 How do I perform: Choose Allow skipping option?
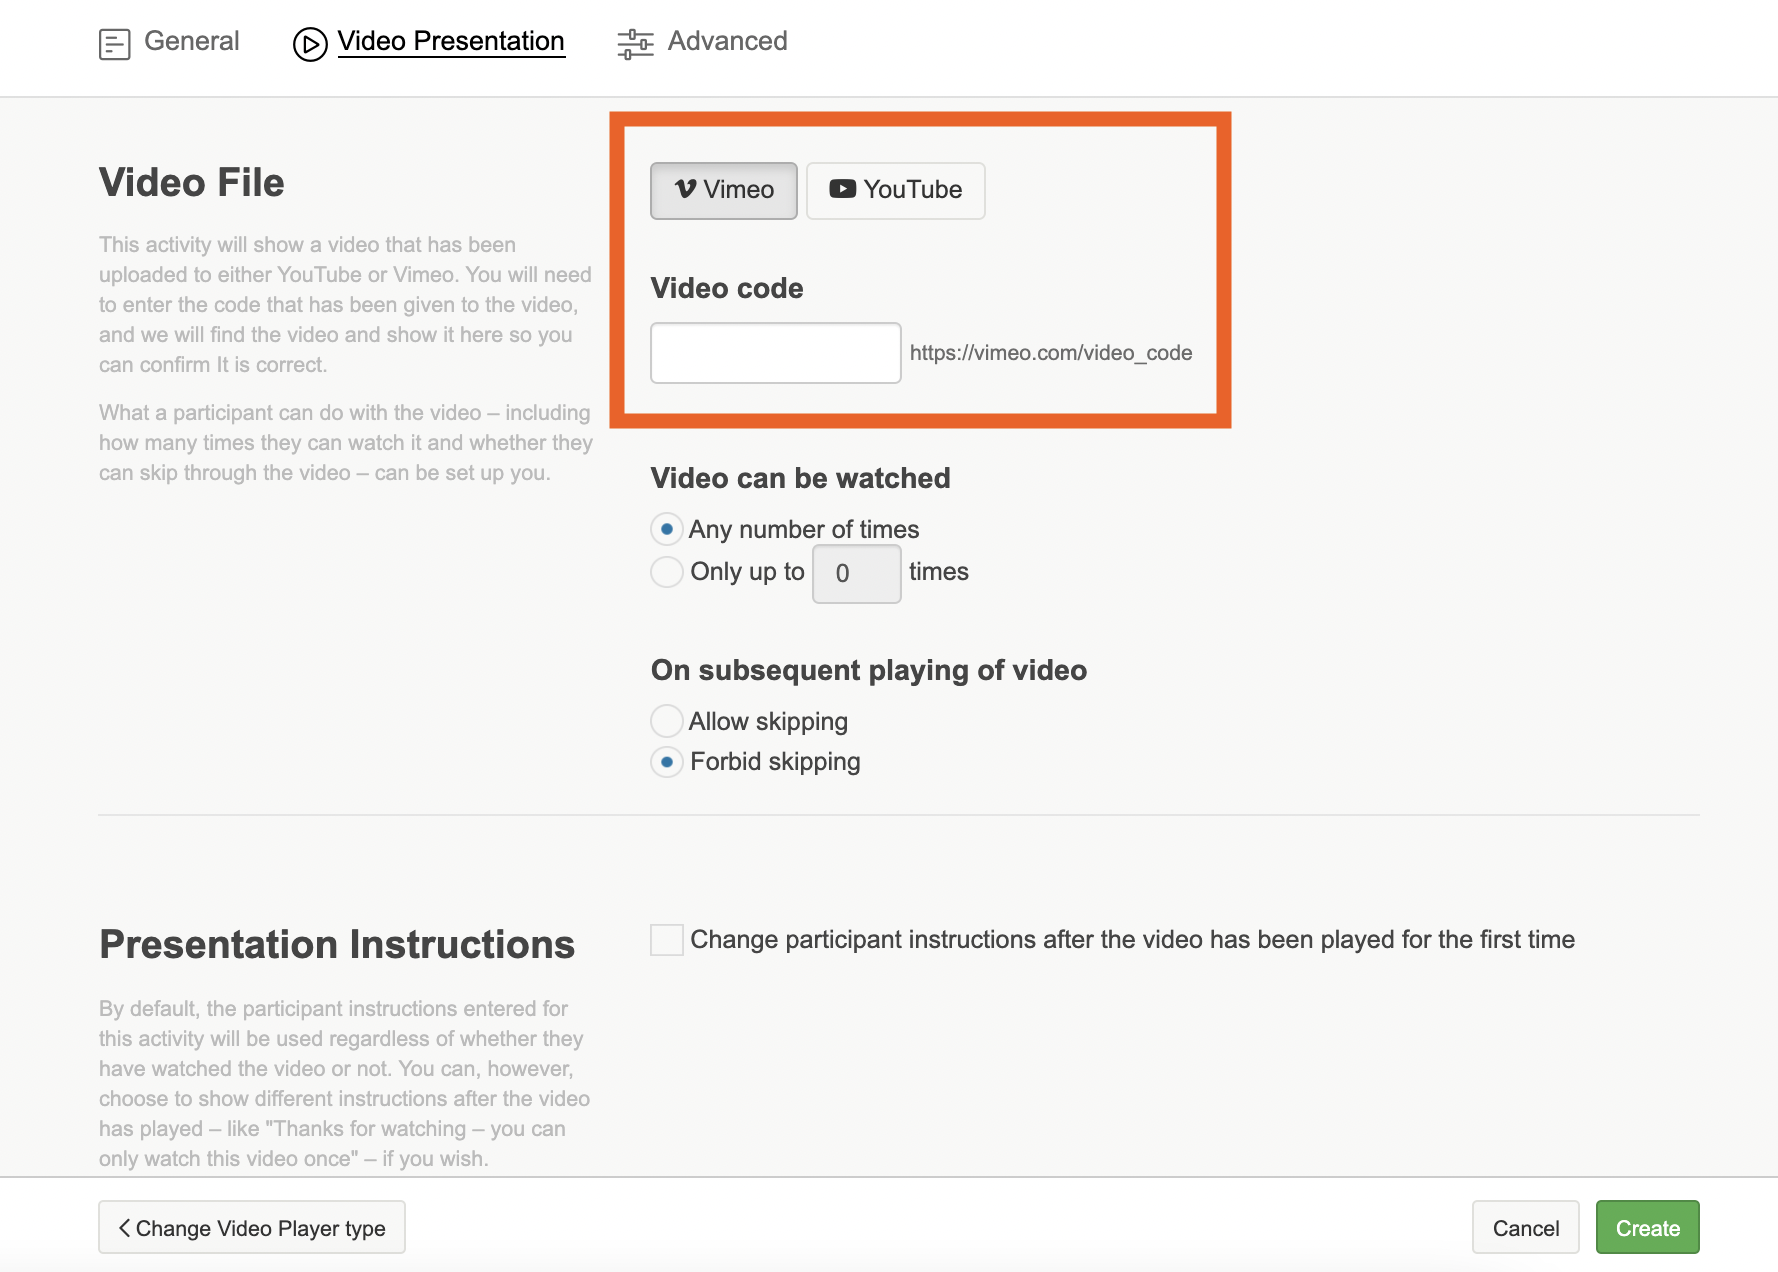pyautogui.click(x=667, y=721)
